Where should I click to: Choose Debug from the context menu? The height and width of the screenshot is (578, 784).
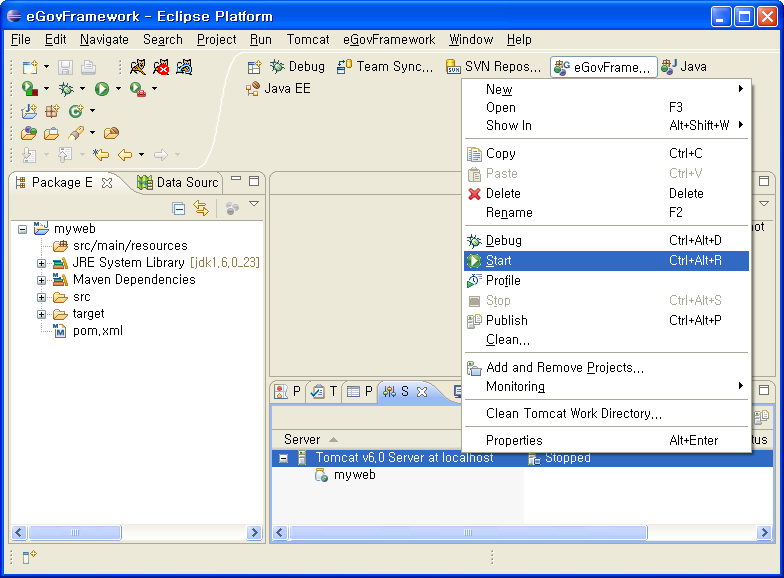pos(606,240)
